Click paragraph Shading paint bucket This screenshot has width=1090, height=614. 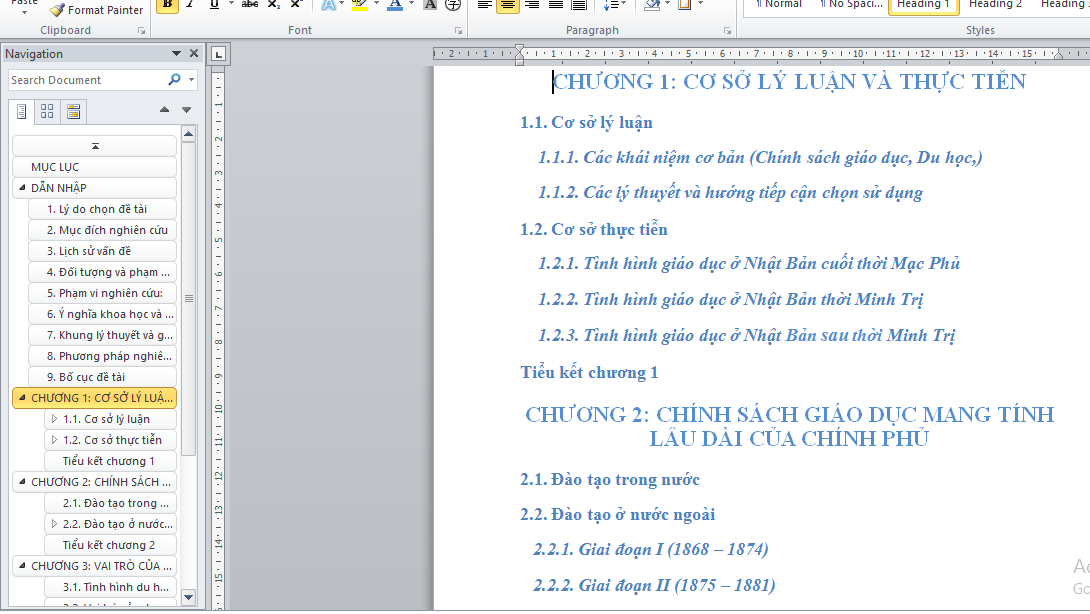coord(652,4)
